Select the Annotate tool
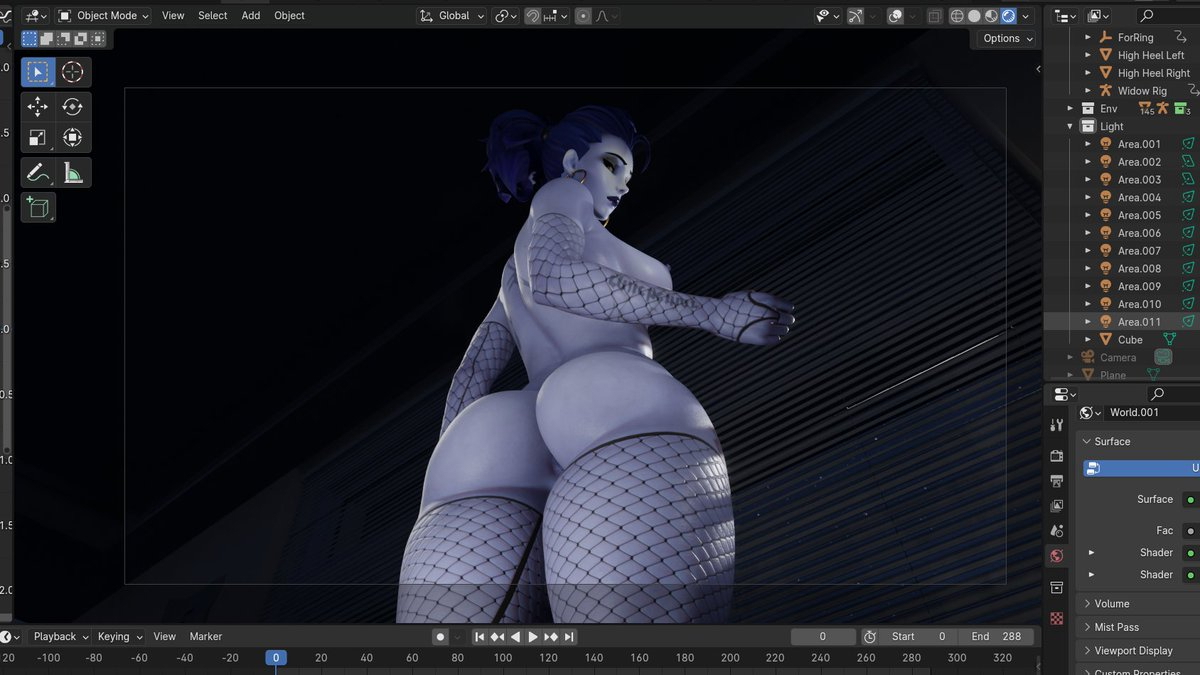1200x675 pixels. [x=38, y=173]
